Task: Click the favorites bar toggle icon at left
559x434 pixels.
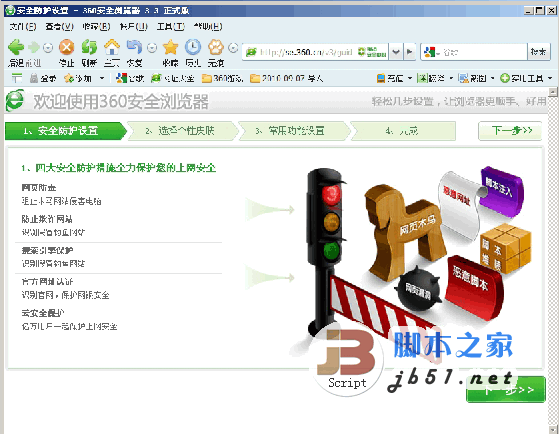Action: click(x=17, y=78)
